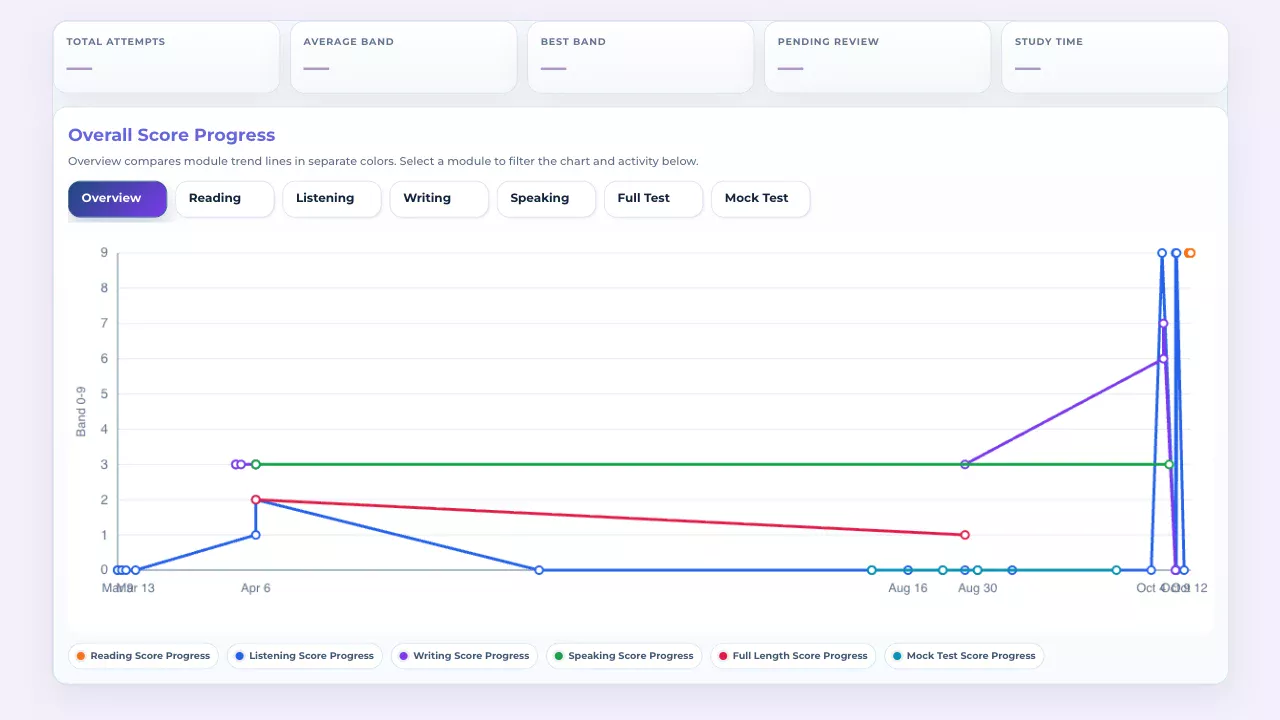The image size is (1280, 720).
Task: Select the green Speaking point near Apr 6
Action: click(256, 464)
